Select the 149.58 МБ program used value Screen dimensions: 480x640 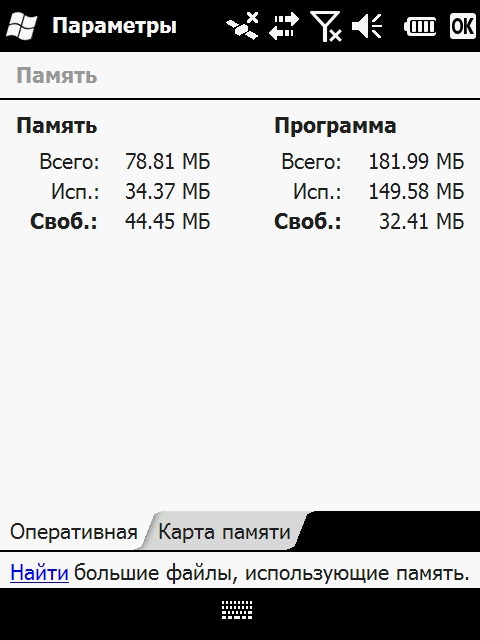(x=416, y=191)
